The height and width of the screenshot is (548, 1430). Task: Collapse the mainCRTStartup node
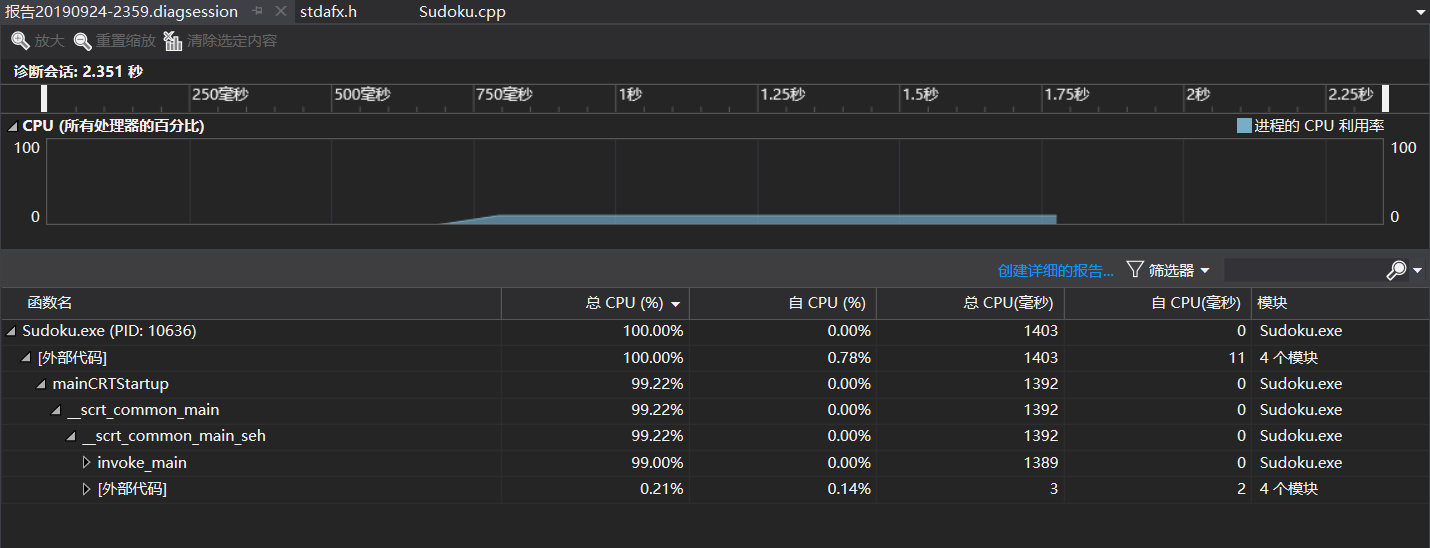pos(41,384)
